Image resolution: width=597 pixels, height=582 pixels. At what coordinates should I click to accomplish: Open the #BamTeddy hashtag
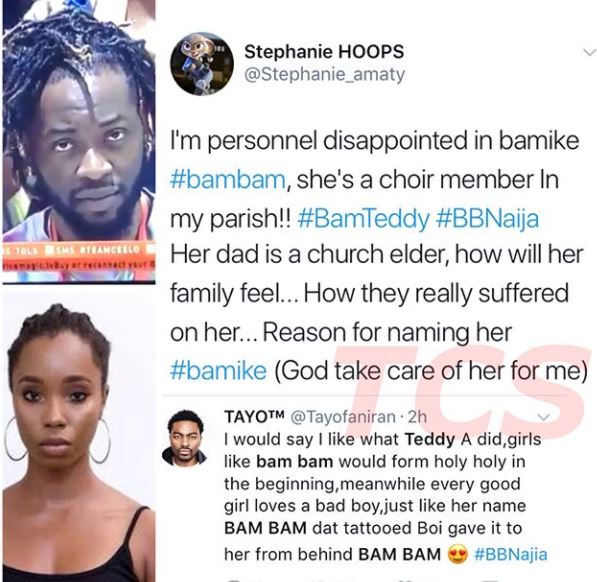(x=363, y=219)
